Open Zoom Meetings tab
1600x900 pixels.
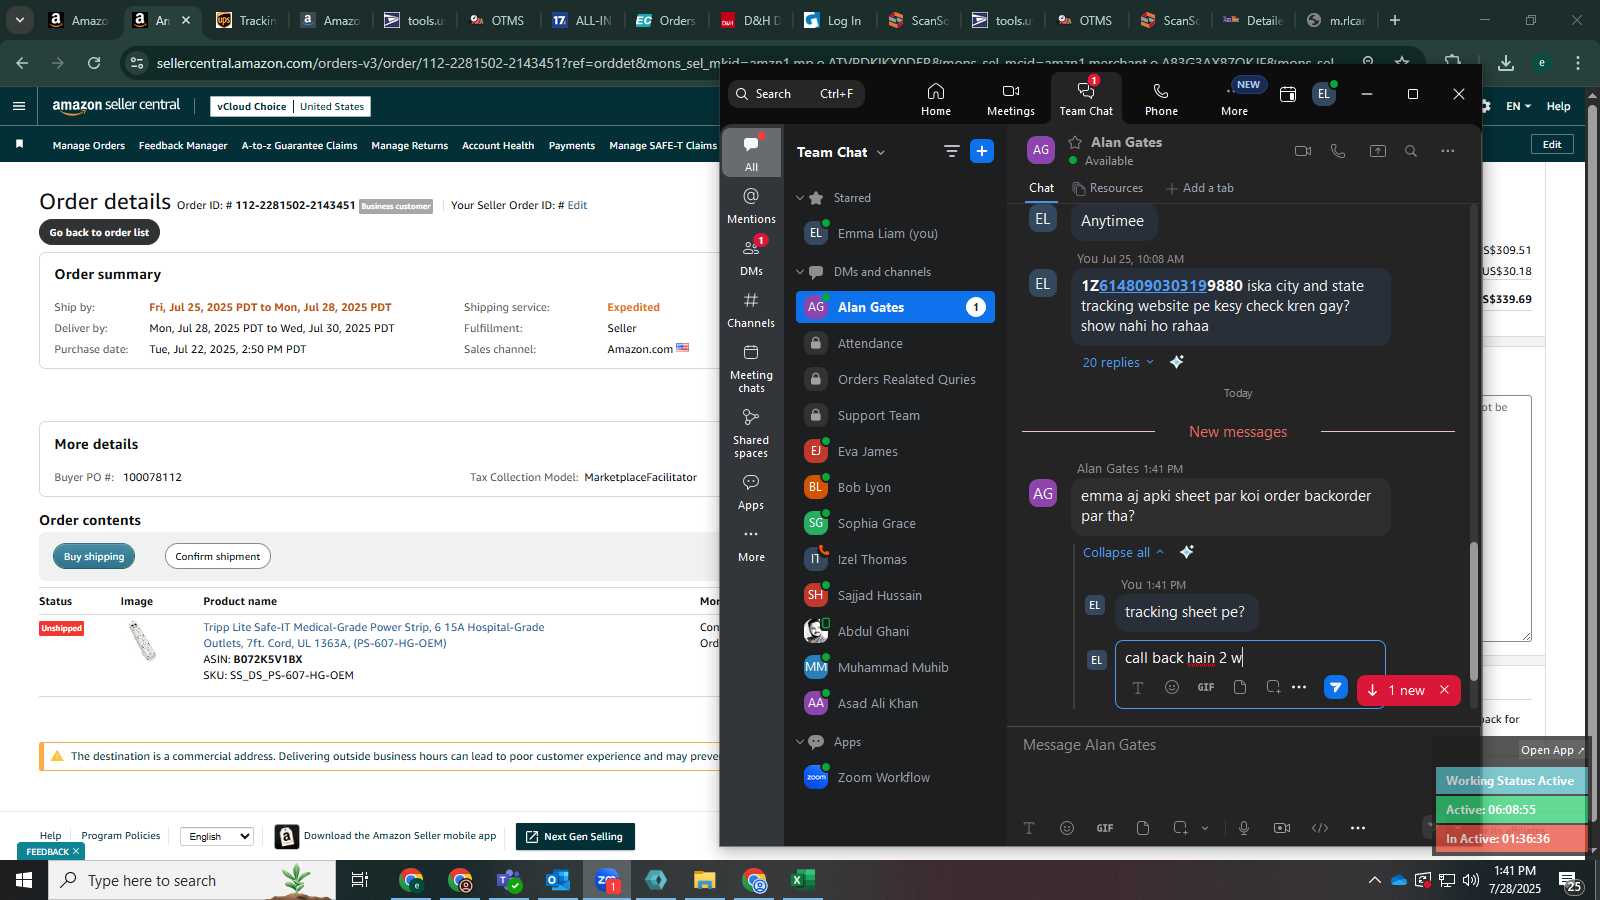click(x=1011, y=99)
